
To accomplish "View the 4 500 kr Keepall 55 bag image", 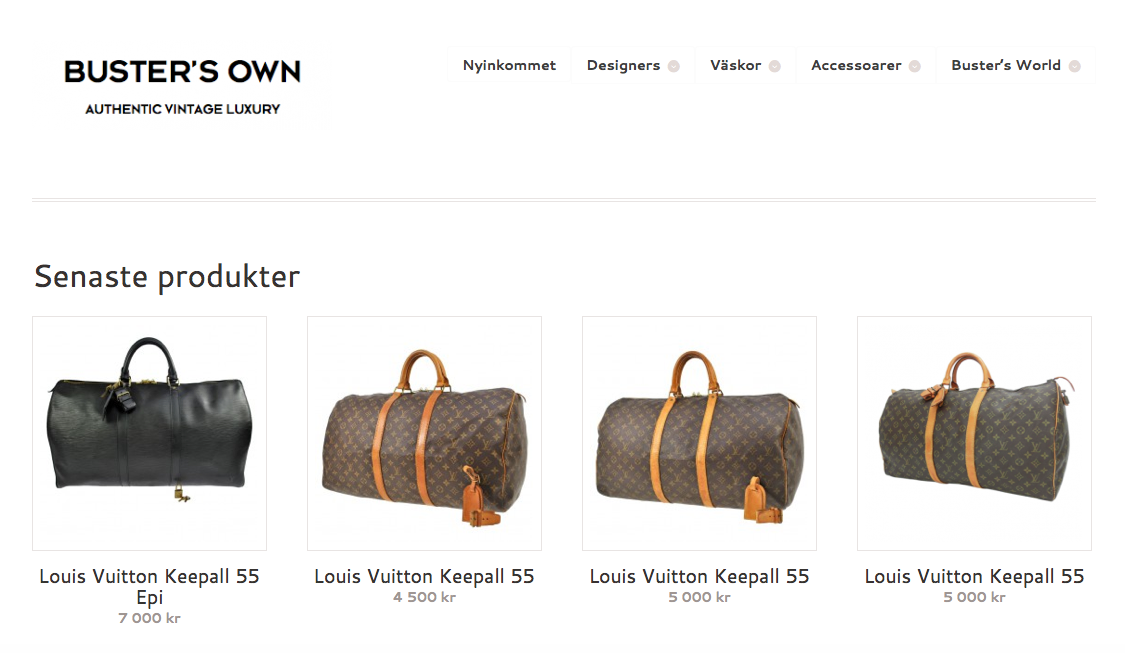I will pyautogui.click(x=425, y=433).
